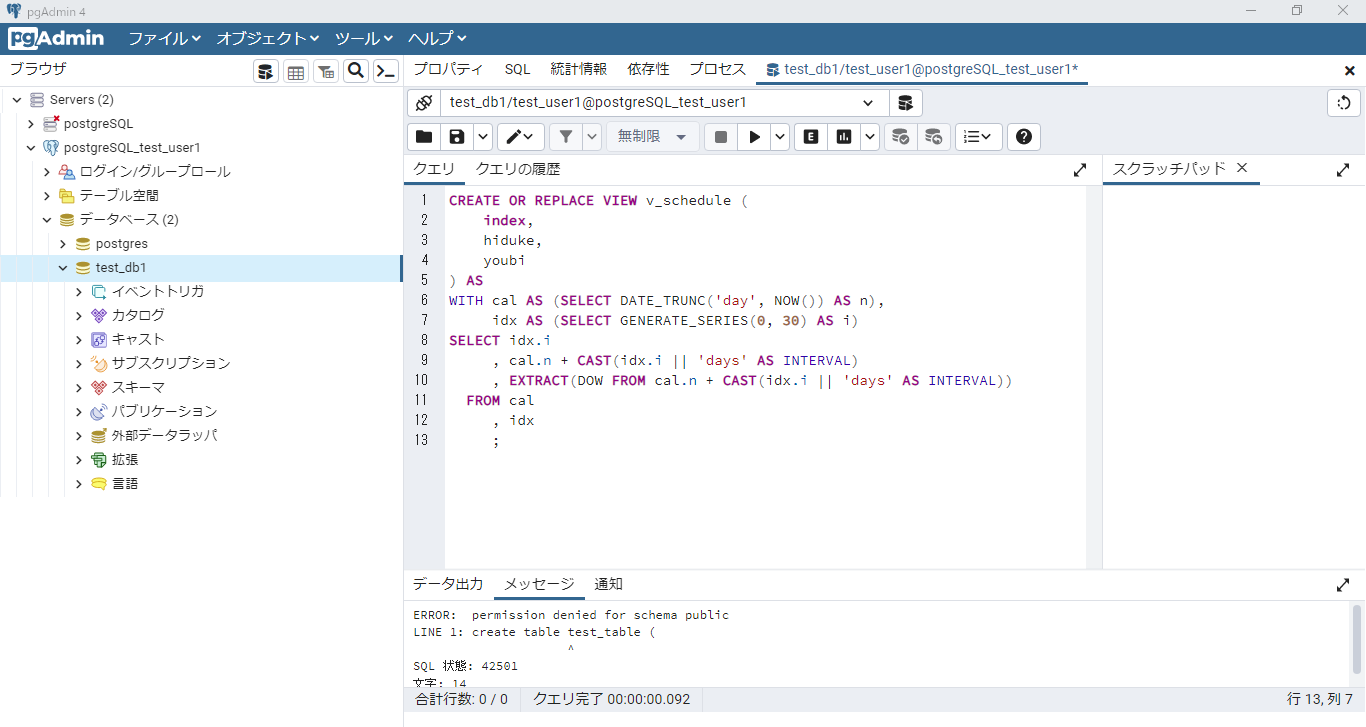This screenshot has width=1366, height=727.
Task: Click the Explain Analyze chart icon
Action: click(x=844, y=137)
